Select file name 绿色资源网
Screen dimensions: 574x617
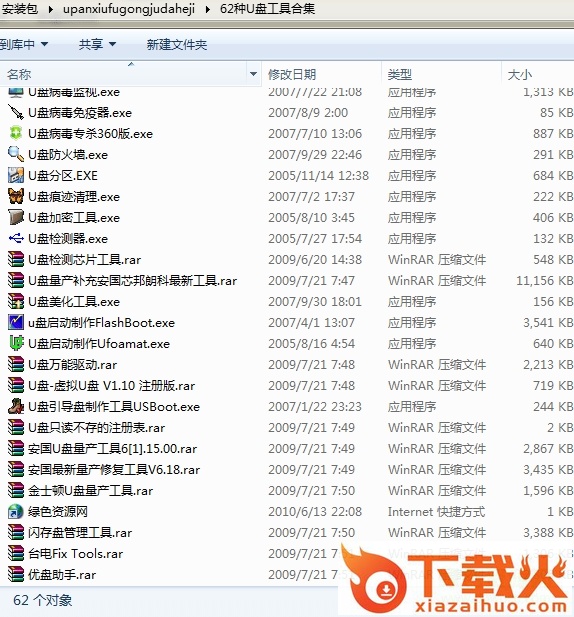click(x=58, y=512)
